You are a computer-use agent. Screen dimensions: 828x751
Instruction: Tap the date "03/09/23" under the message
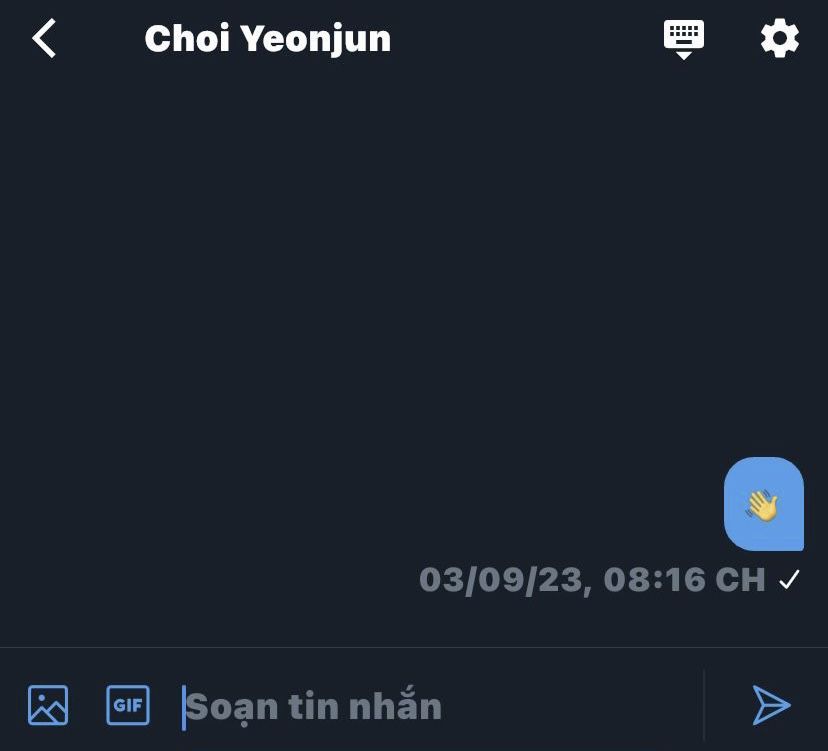[501, 580]
